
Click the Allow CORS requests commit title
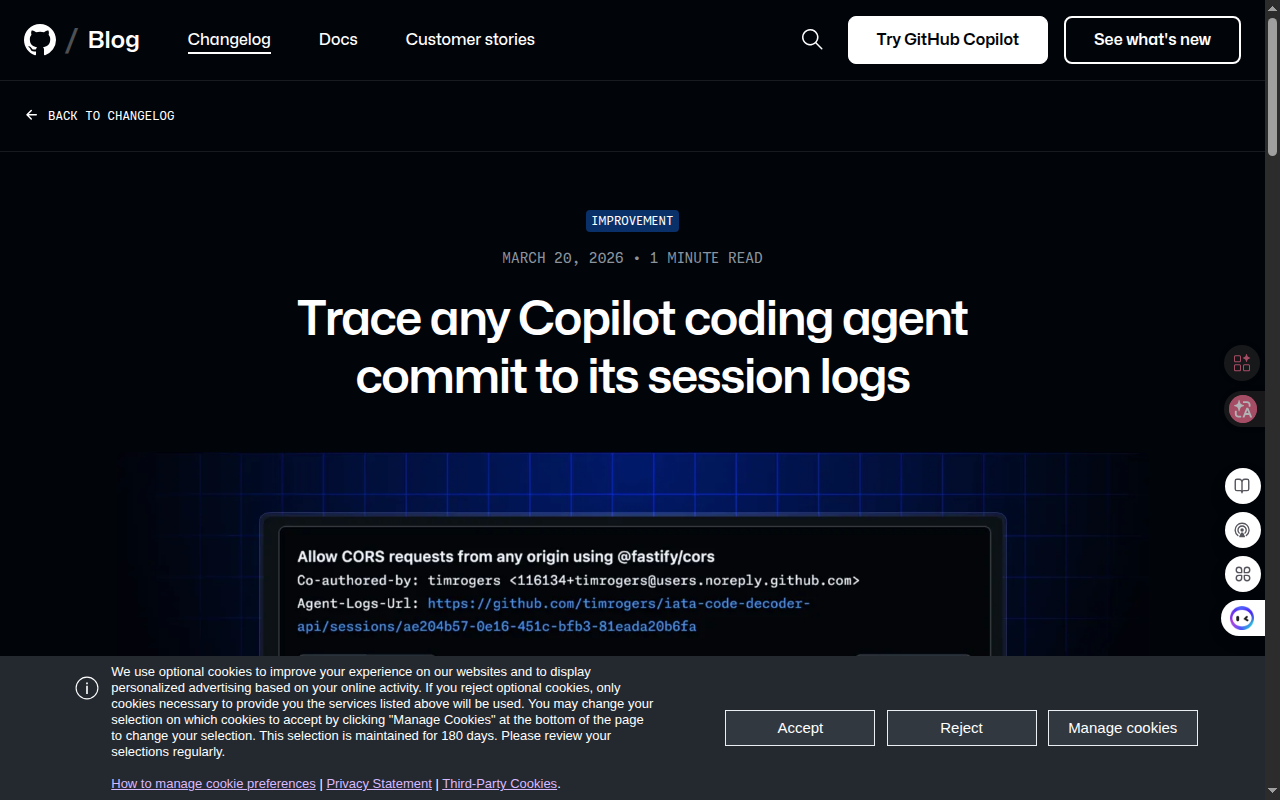click(506, 557)
